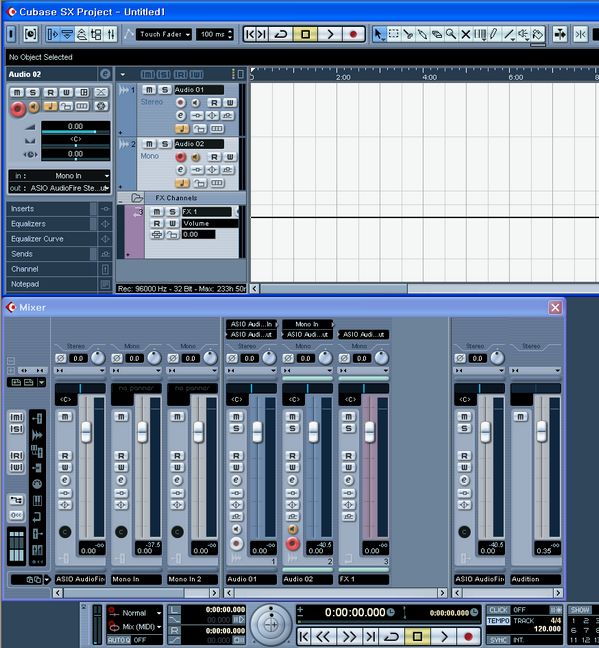
Task: Open Touch Fader automation mode dropdown
Action: [x=165, y=34]
